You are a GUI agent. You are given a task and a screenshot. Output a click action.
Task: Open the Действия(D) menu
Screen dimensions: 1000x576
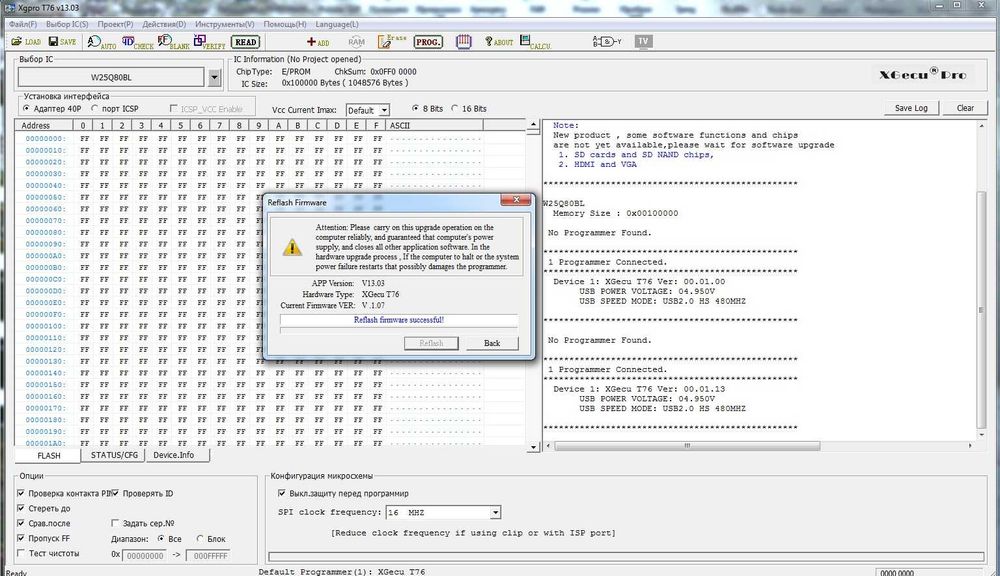click(164, 24)
